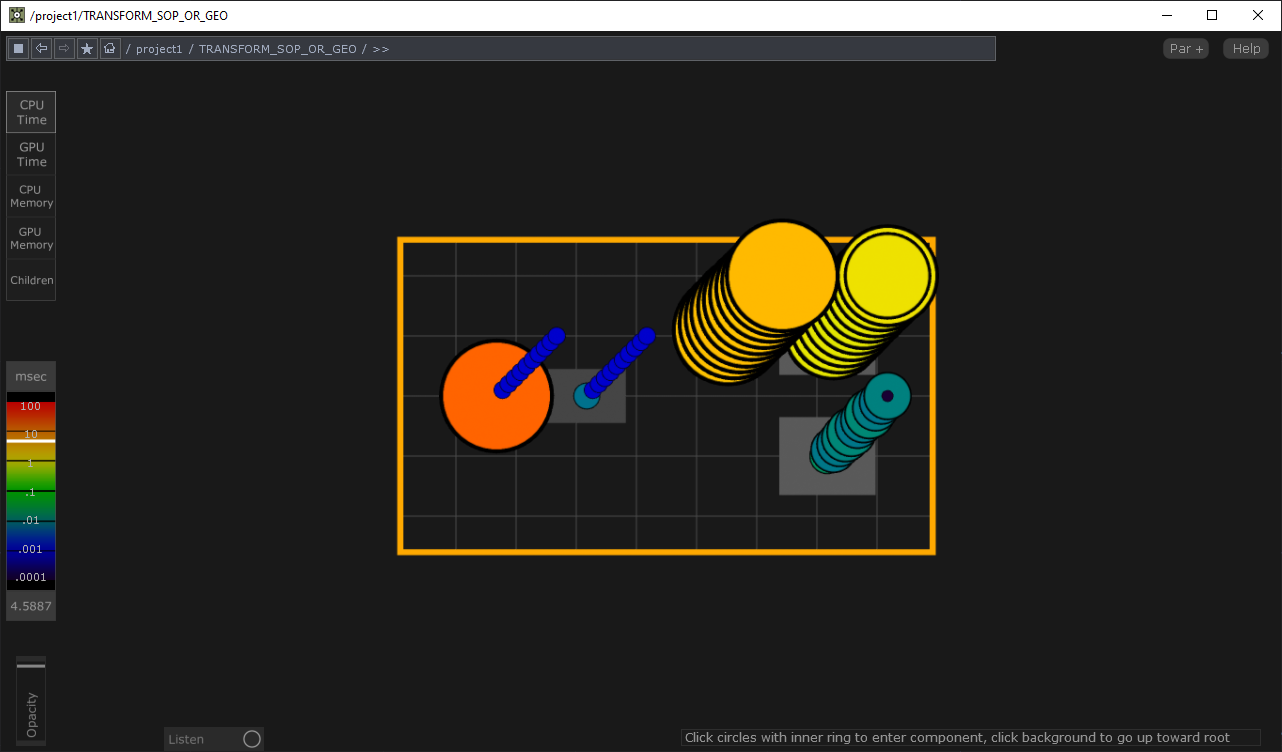
Task: Click the small teal circle on gray square
Action: [587, 396]
